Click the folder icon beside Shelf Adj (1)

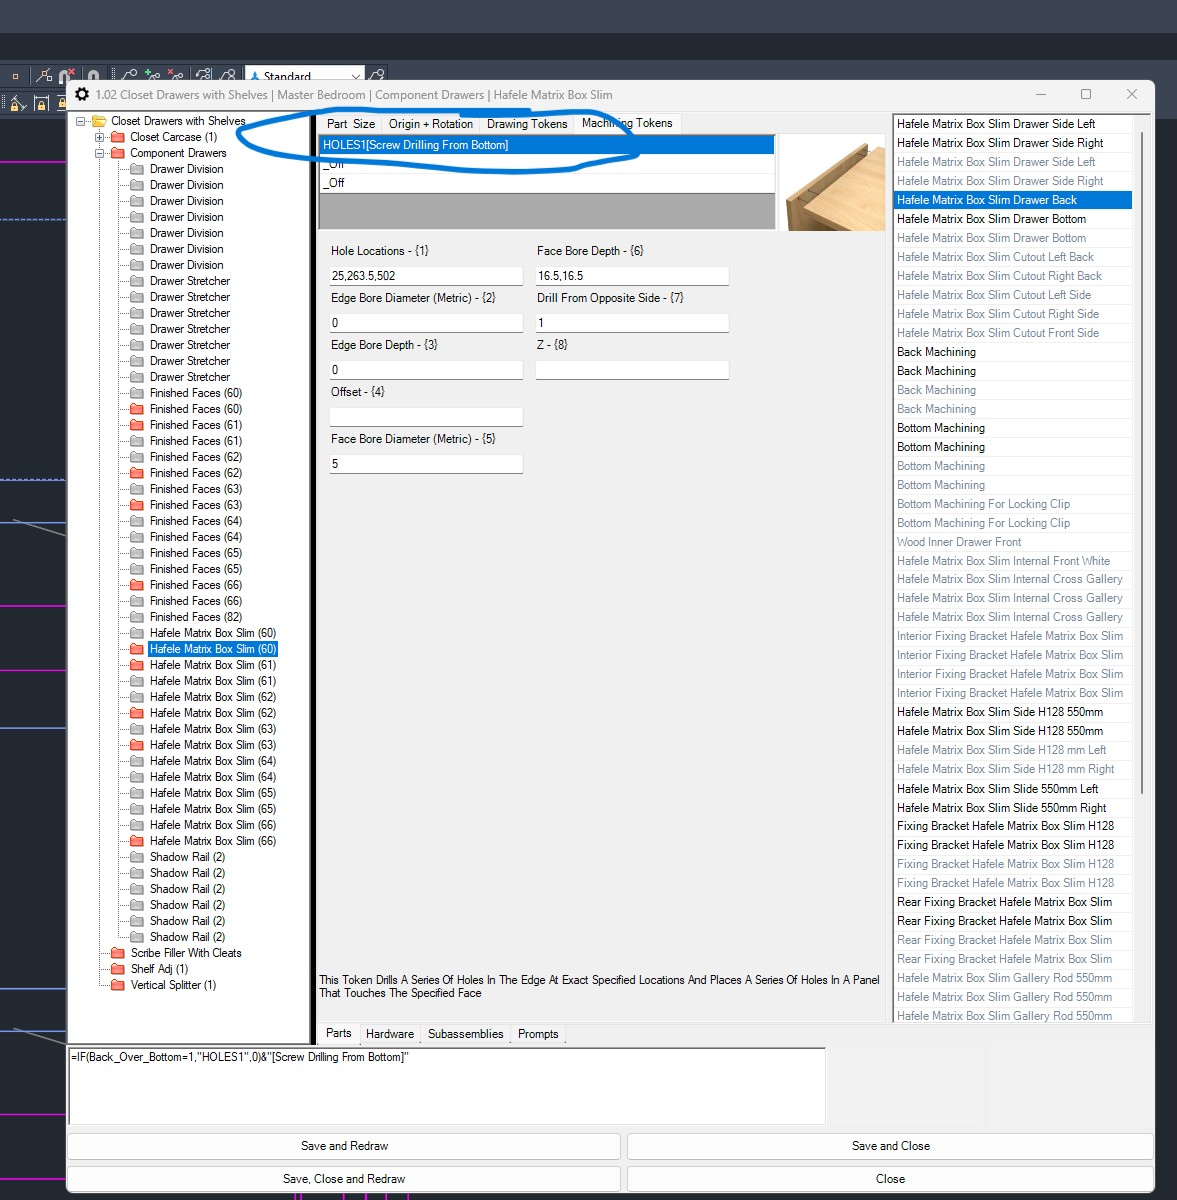tap(118, 969)
